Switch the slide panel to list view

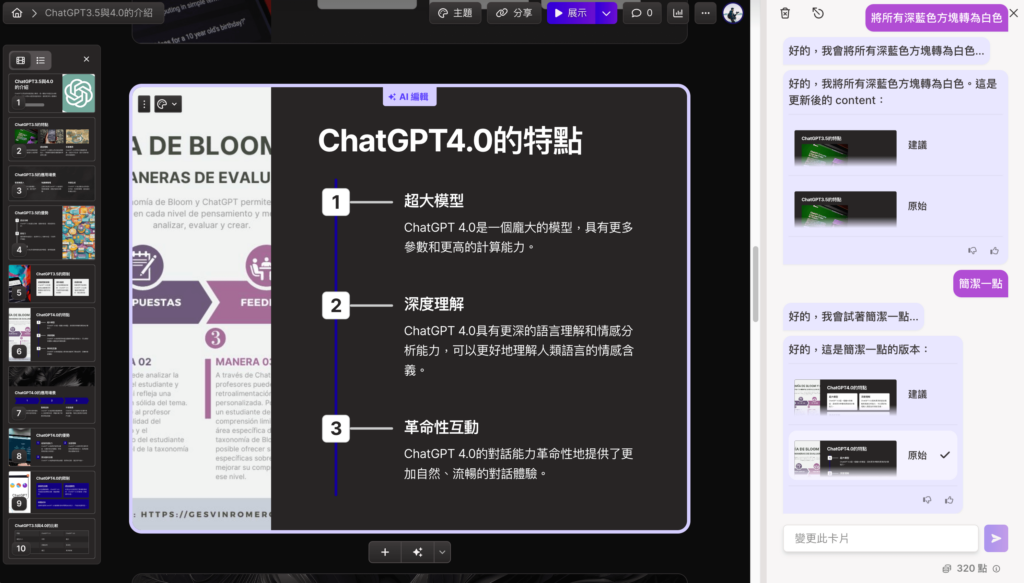(40, 60)
